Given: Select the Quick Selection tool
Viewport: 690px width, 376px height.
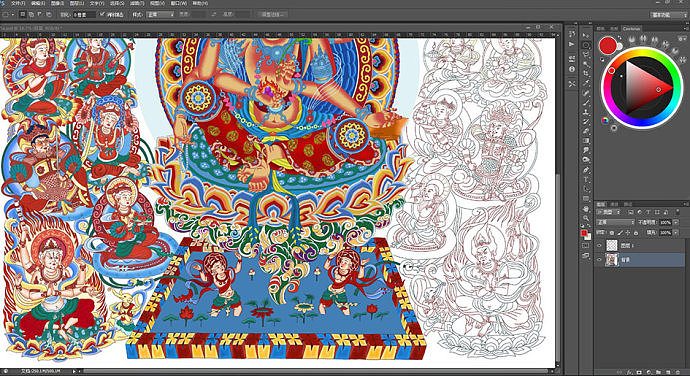Looking at the screenshot, I should click(x=586, y=63).
